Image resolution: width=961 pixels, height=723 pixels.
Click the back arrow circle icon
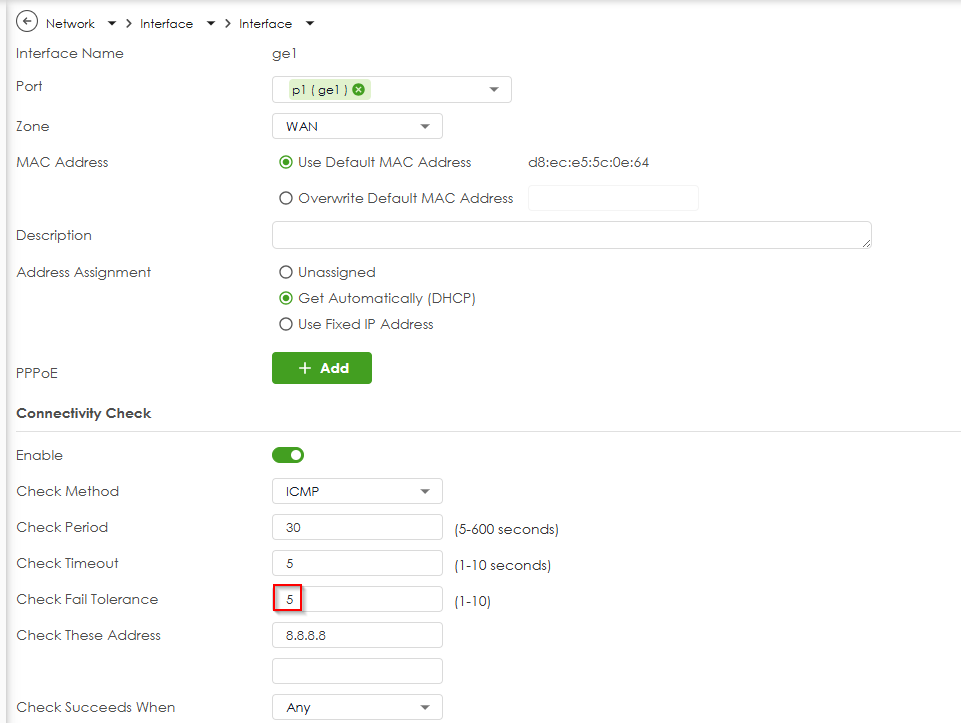pyautogui.click(x=27, y=22)
